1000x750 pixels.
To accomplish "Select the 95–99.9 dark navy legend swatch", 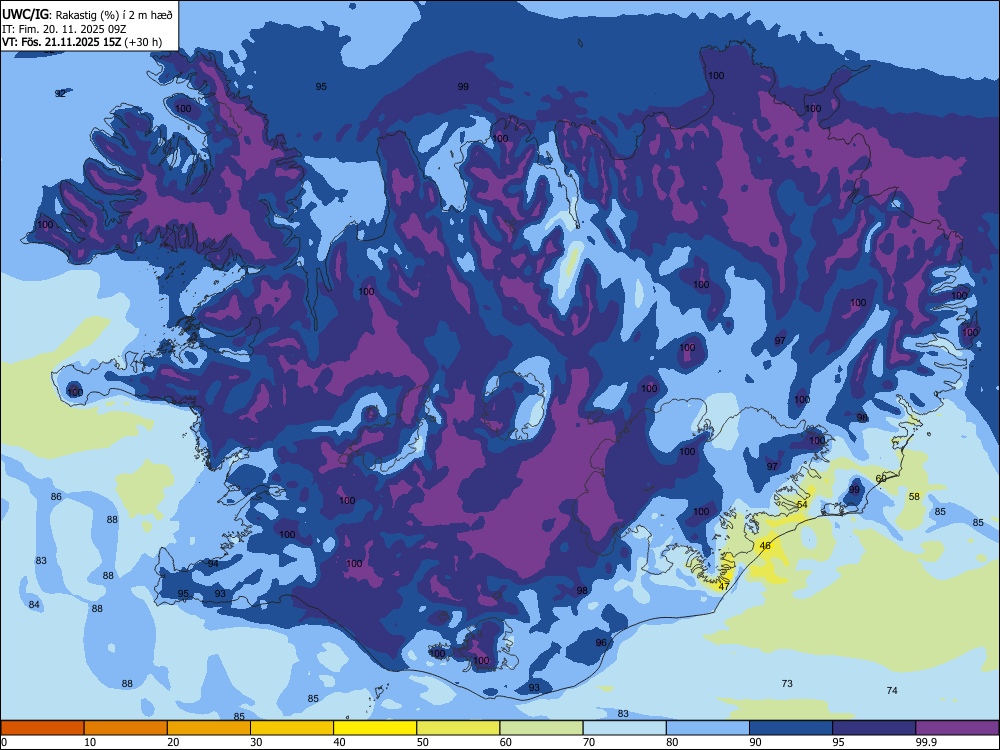I will [874, 728].
